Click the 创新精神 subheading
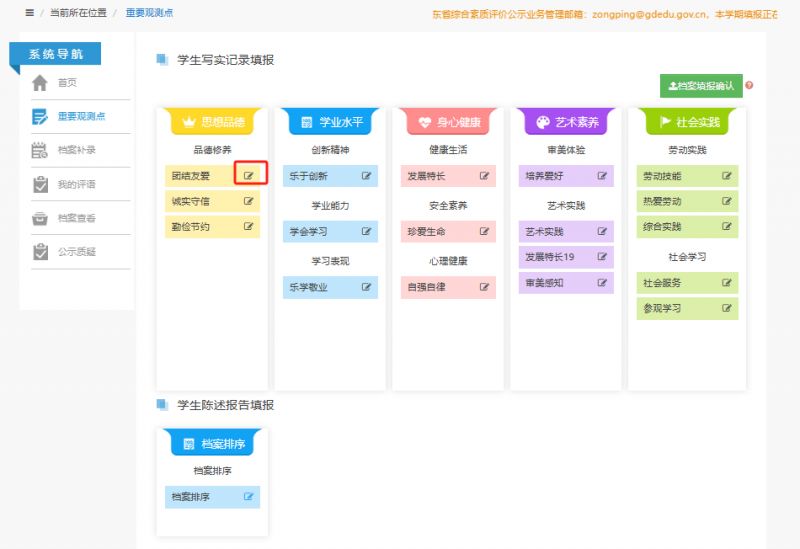 [331, 150]
